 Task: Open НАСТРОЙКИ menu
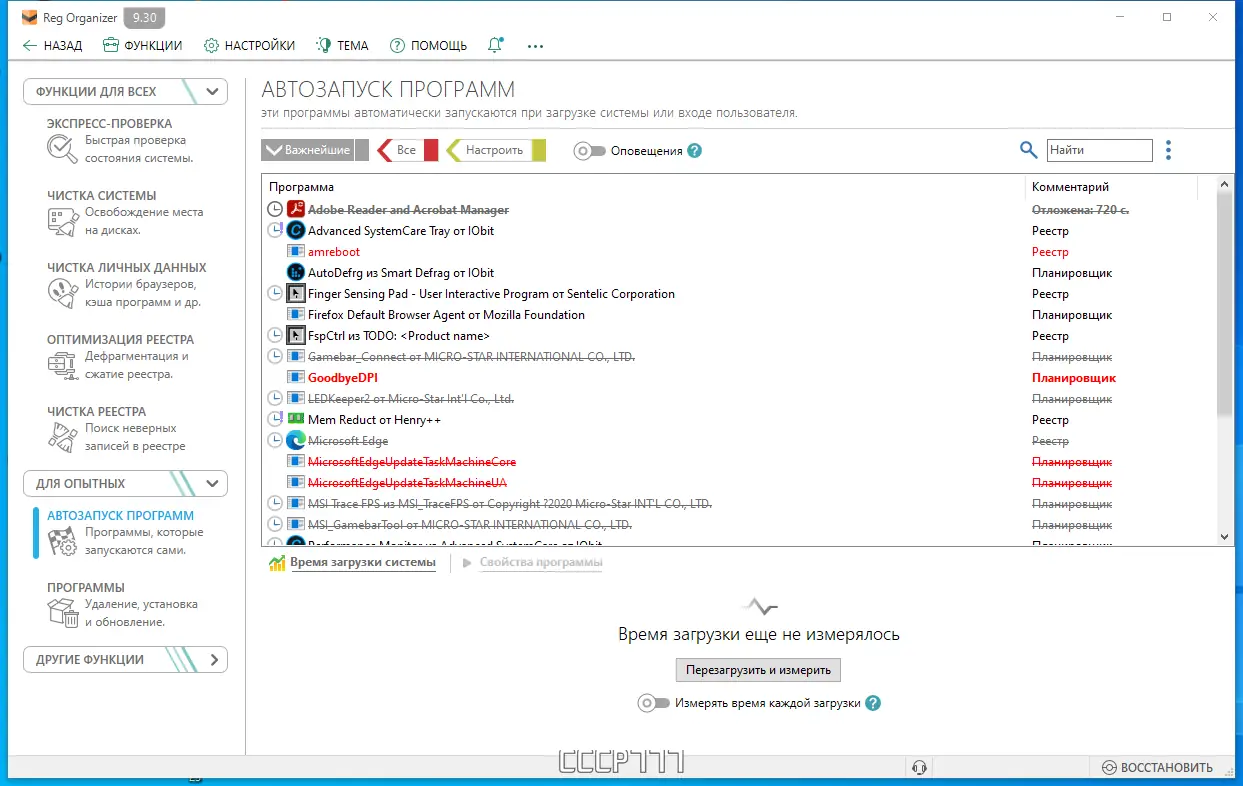click(249, 45)
